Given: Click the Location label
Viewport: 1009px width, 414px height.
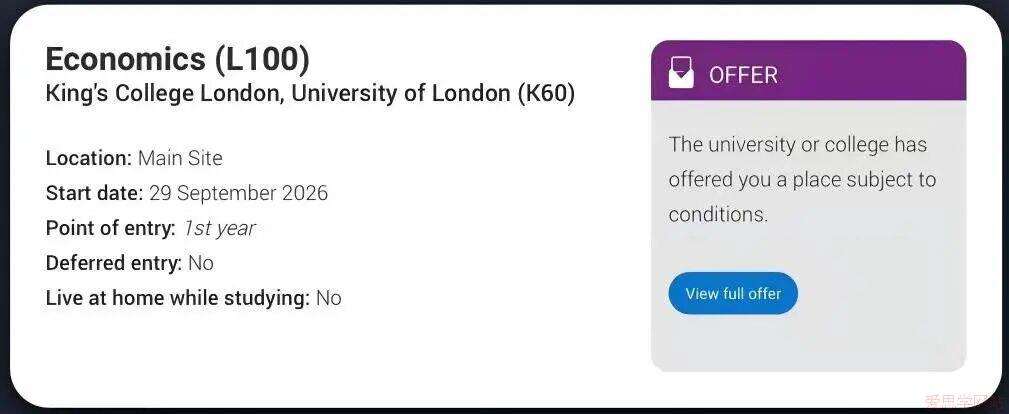Looking at the screenshot, I should point(88,158).
